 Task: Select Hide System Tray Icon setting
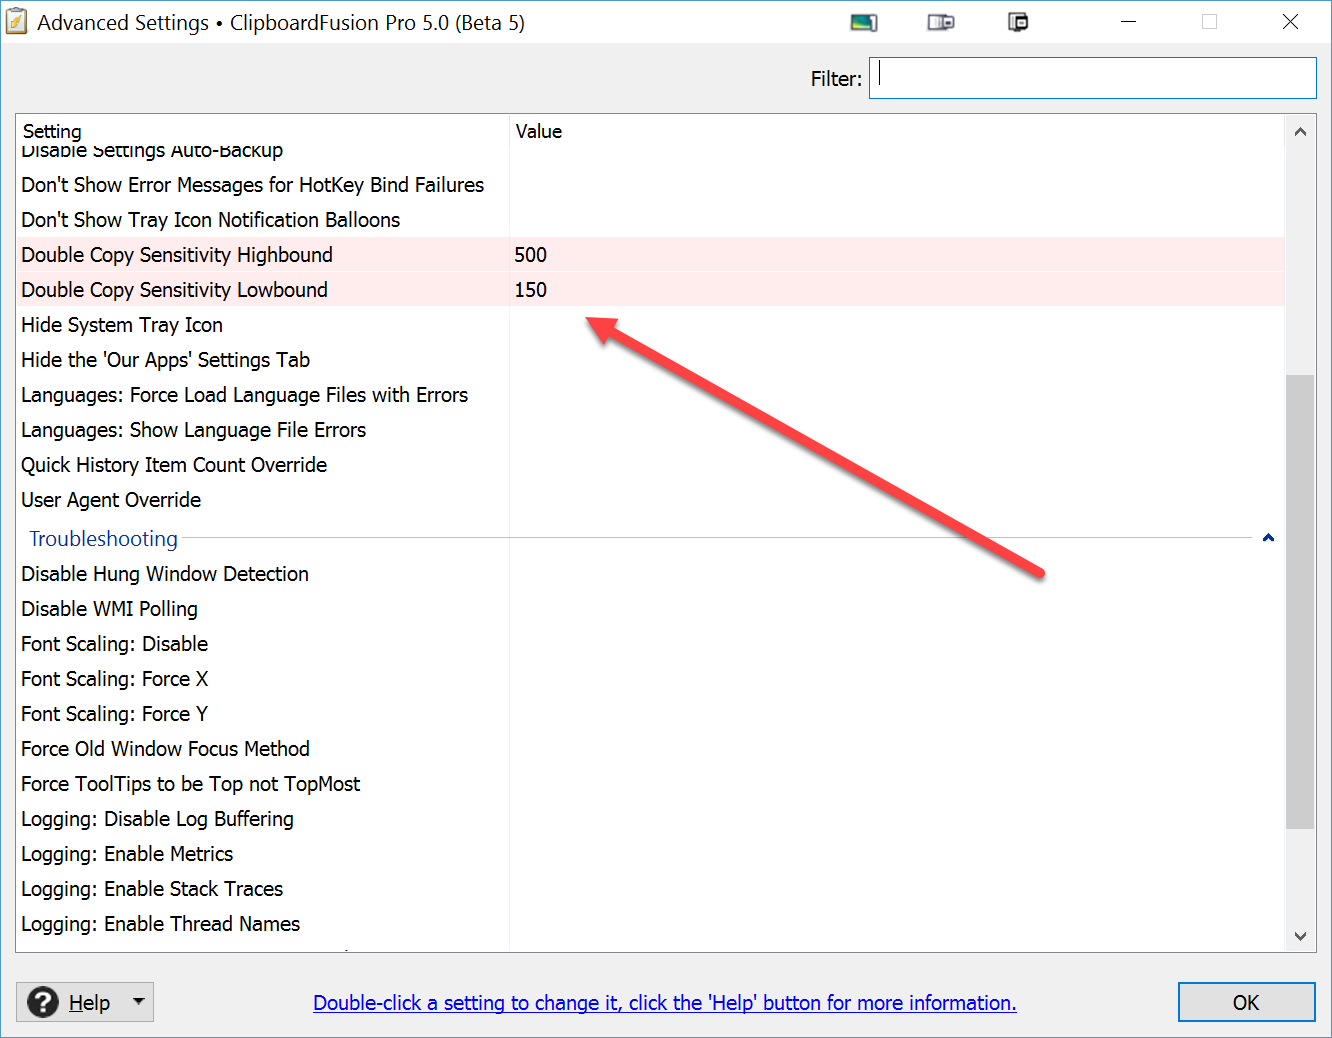pos(122,325)
